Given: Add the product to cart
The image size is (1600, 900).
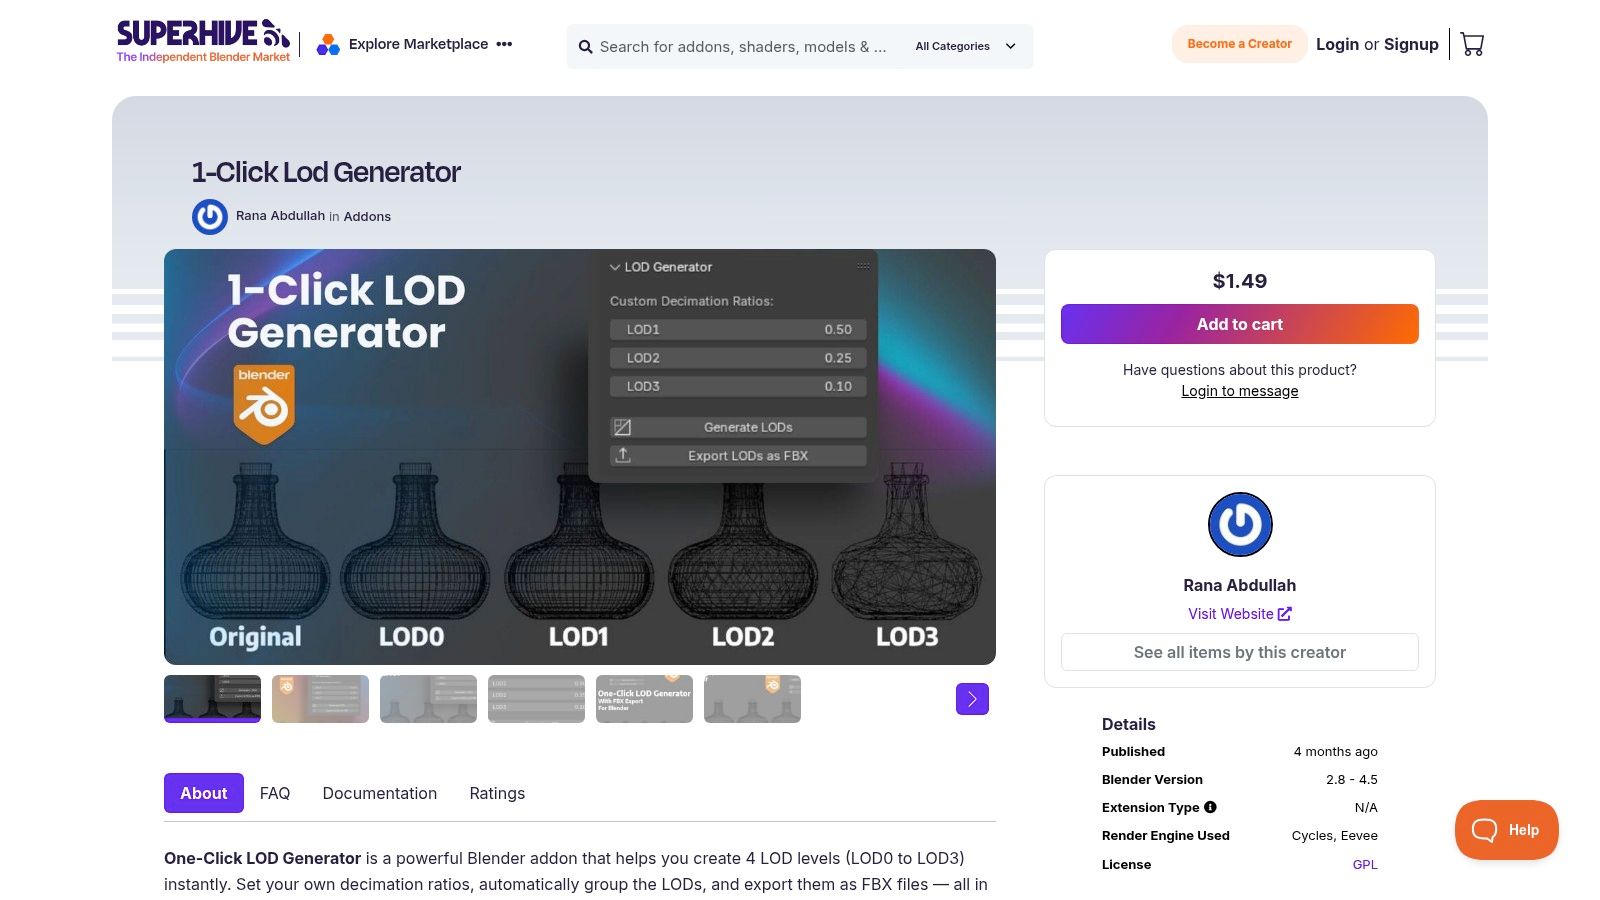Looking at the screenshot, I should [x=1239, y=324].
